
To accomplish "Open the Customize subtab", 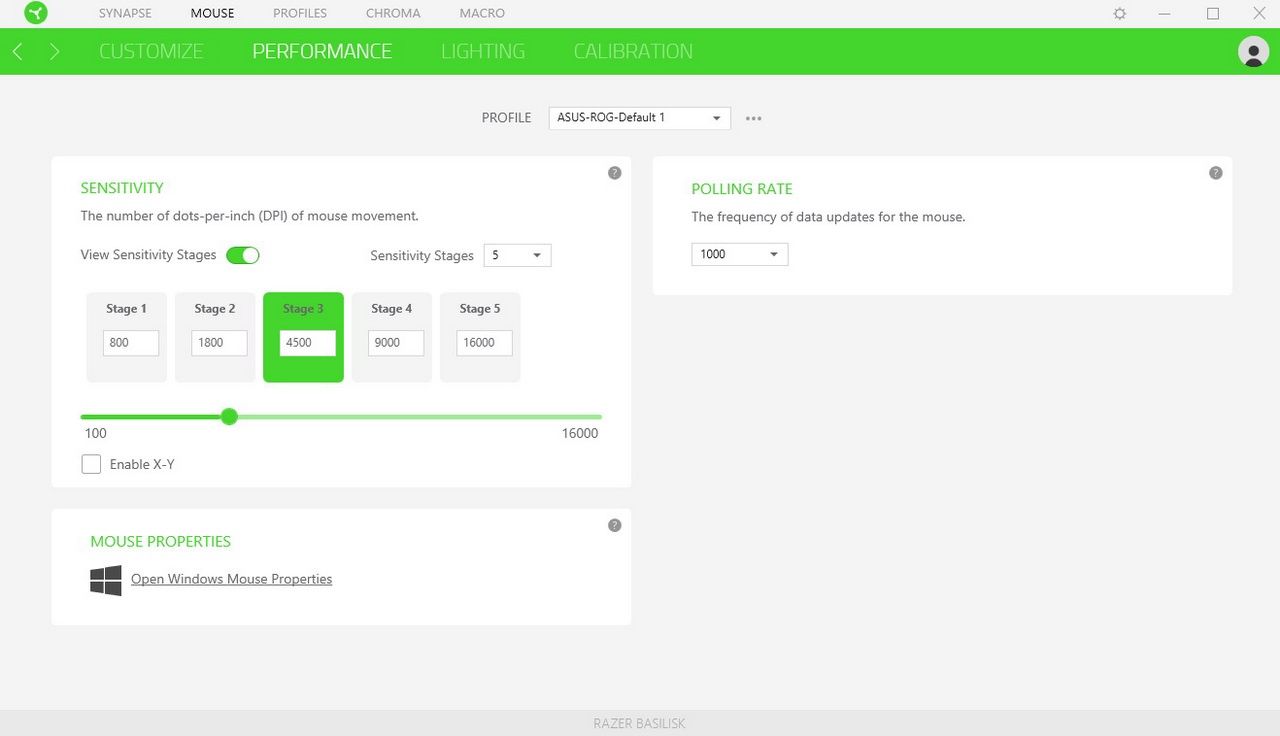I will tap(151, 51).
